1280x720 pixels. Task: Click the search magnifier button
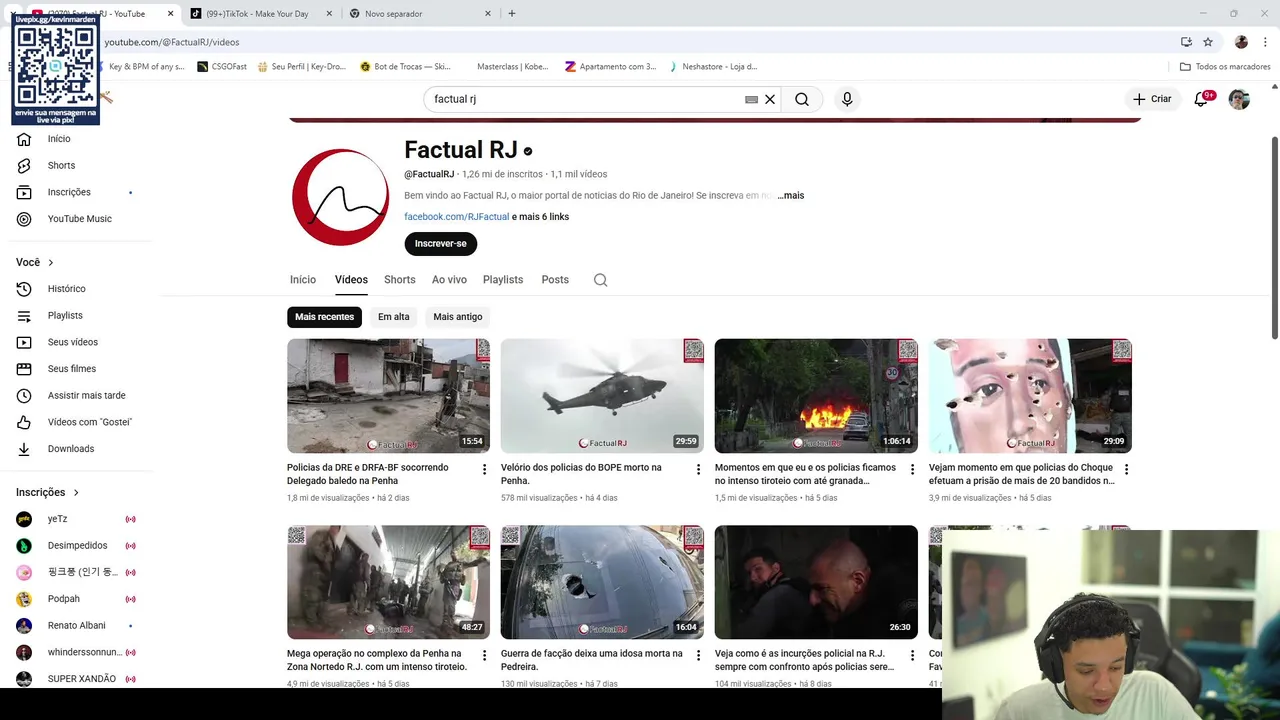802,99
